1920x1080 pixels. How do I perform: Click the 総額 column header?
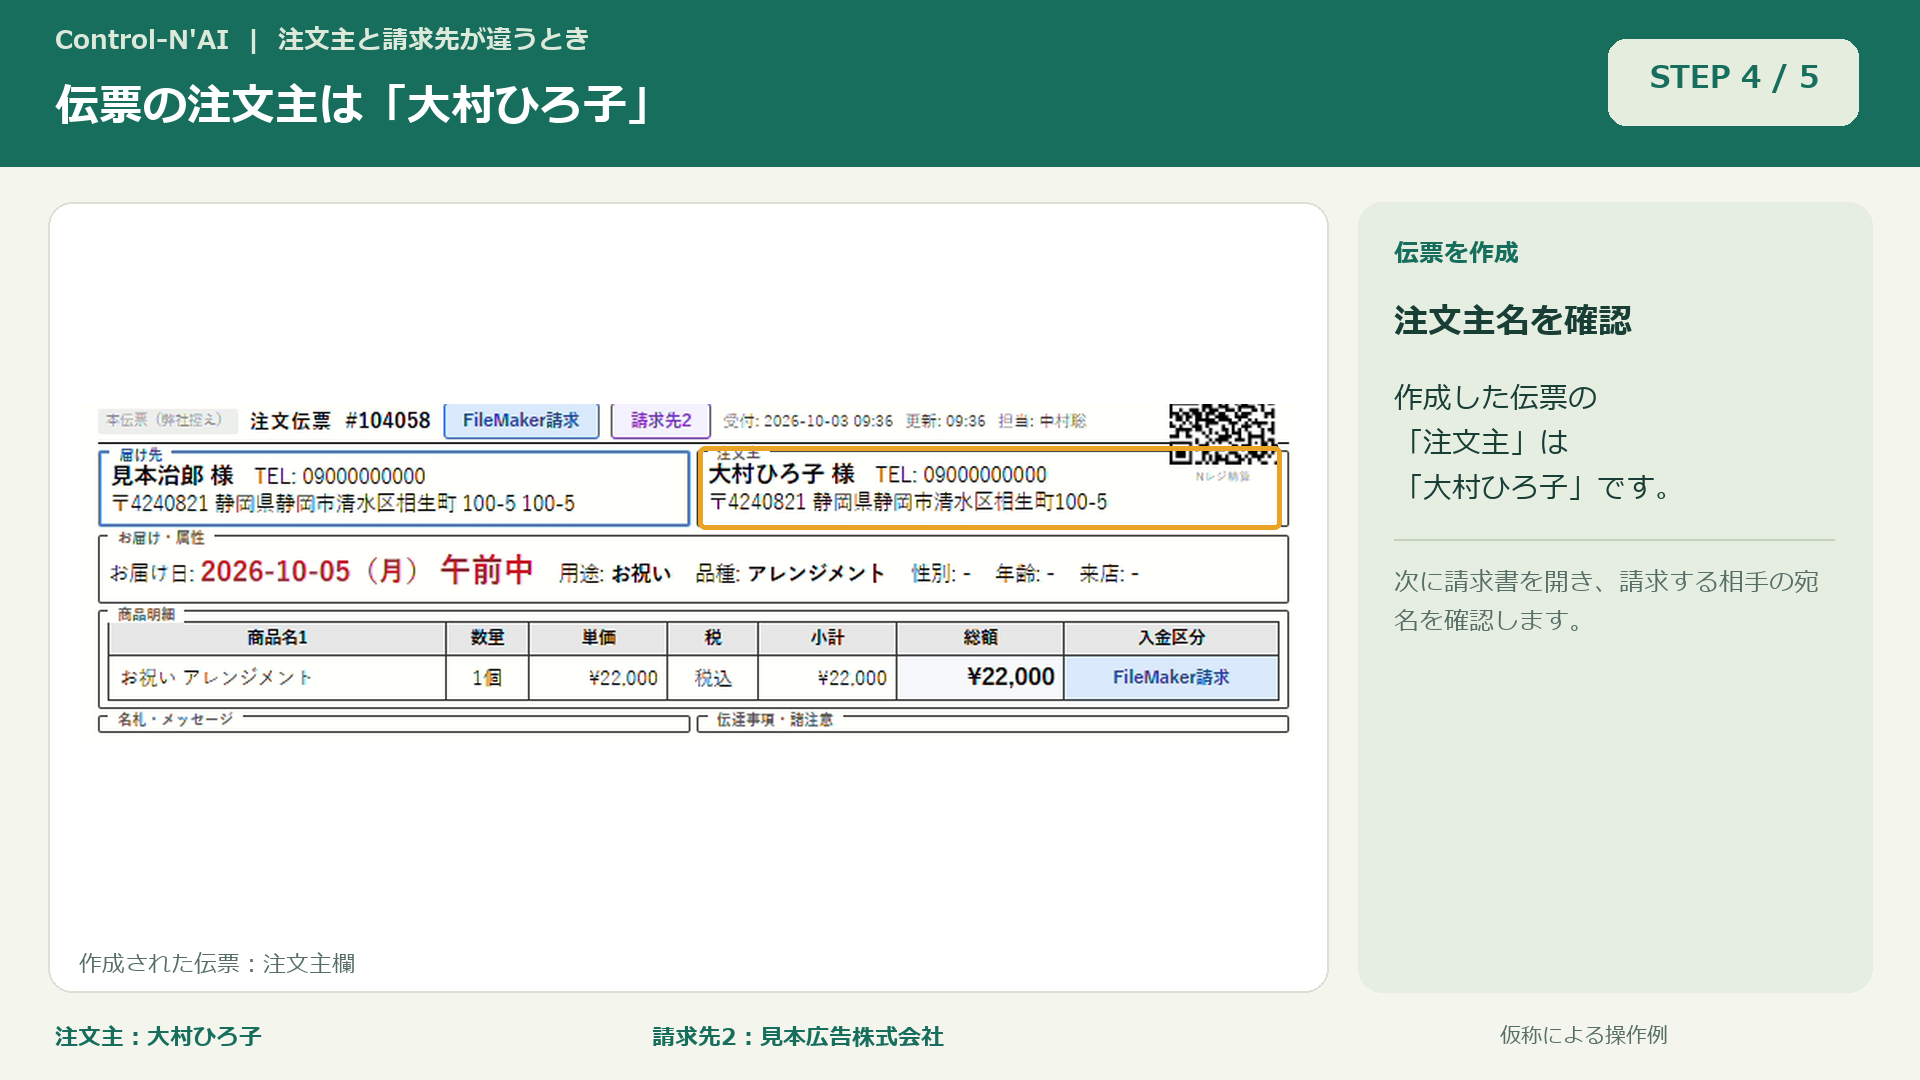980,638
